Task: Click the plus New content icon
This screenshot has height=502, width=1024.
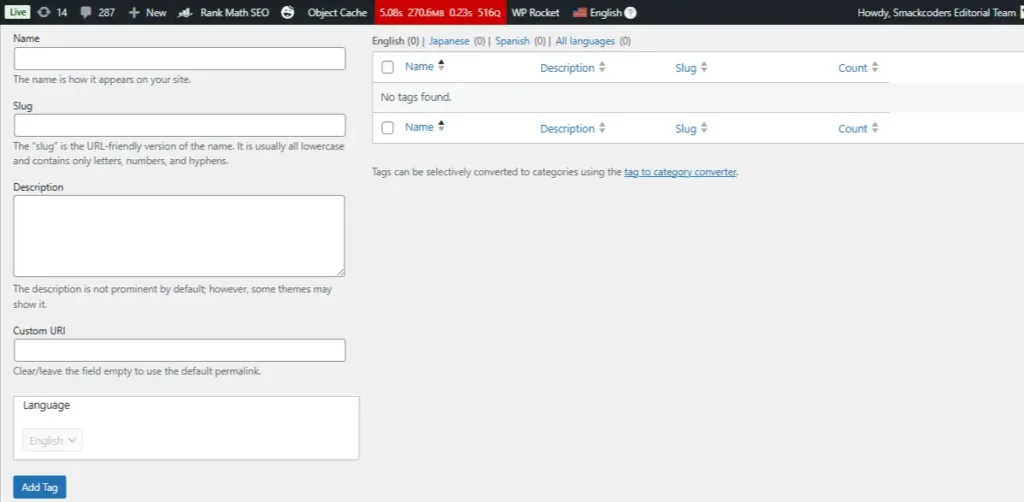Action: (x=134, y=13)
